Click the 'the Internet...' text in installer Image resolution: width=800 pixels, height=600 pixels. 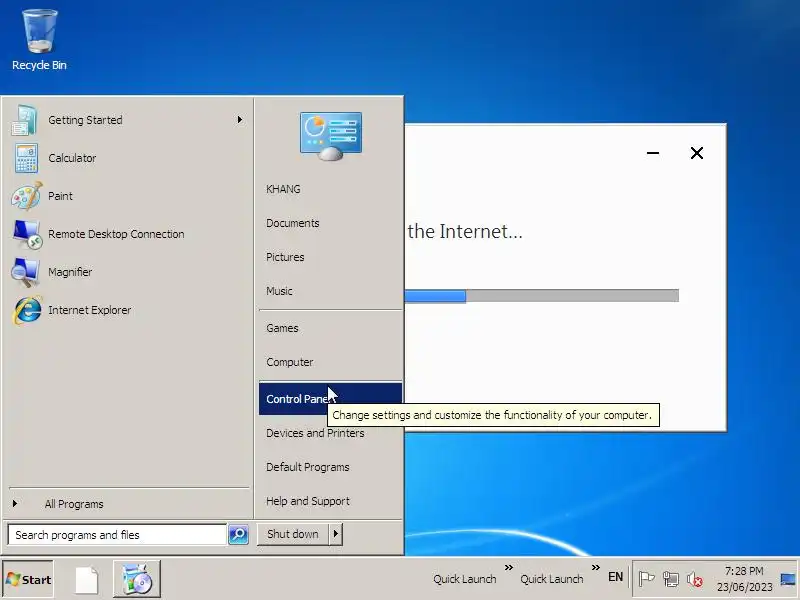point(465,232)
